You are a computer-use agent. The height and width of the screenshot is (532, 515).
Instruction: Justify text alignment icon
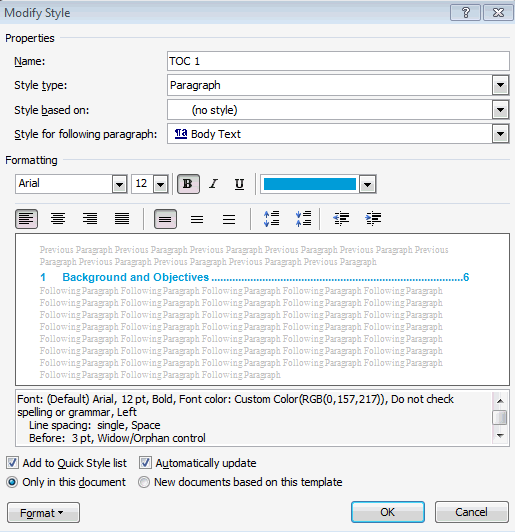point(122,219)
